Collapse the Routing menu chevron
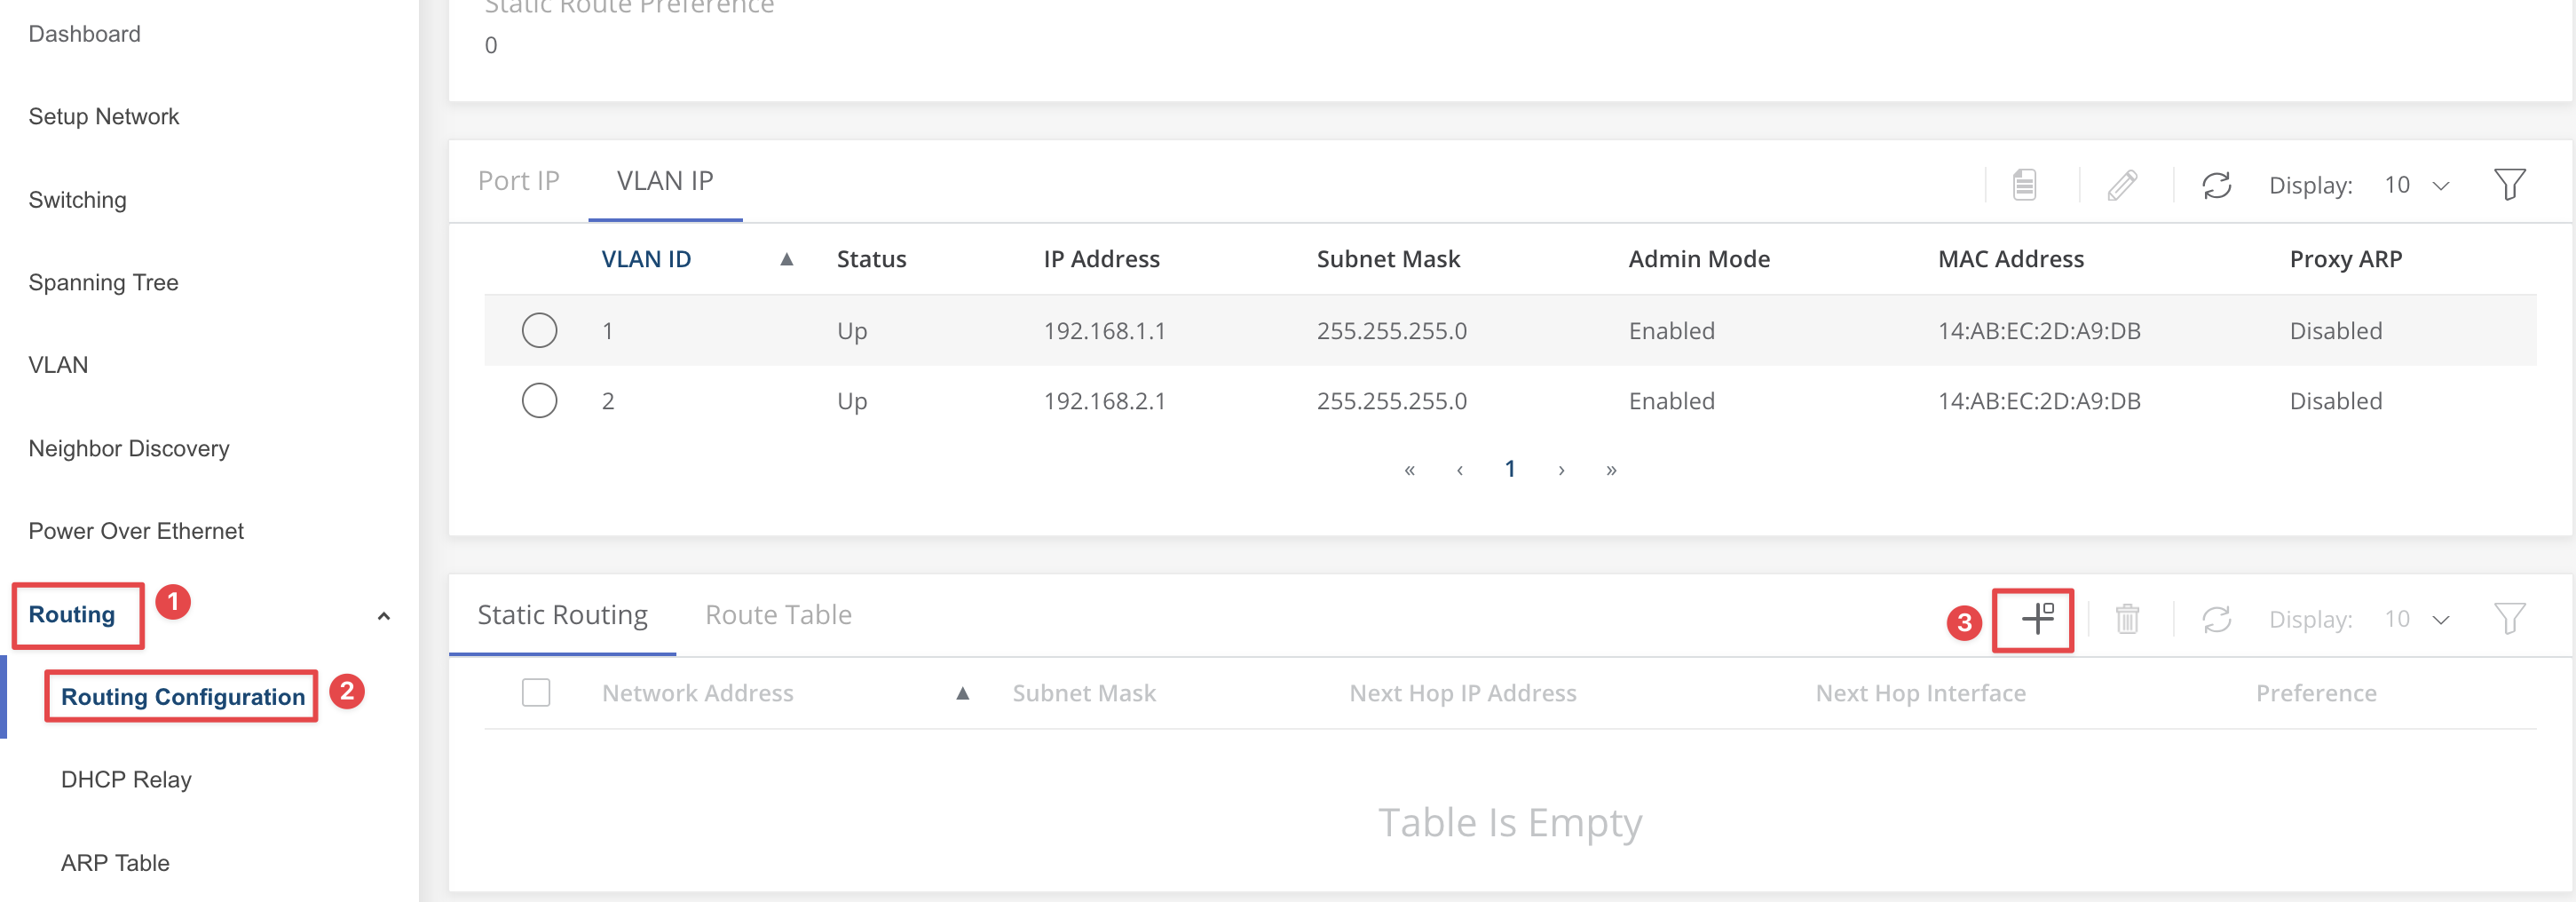Viewport: 2576px width, 902px height. 383,616
